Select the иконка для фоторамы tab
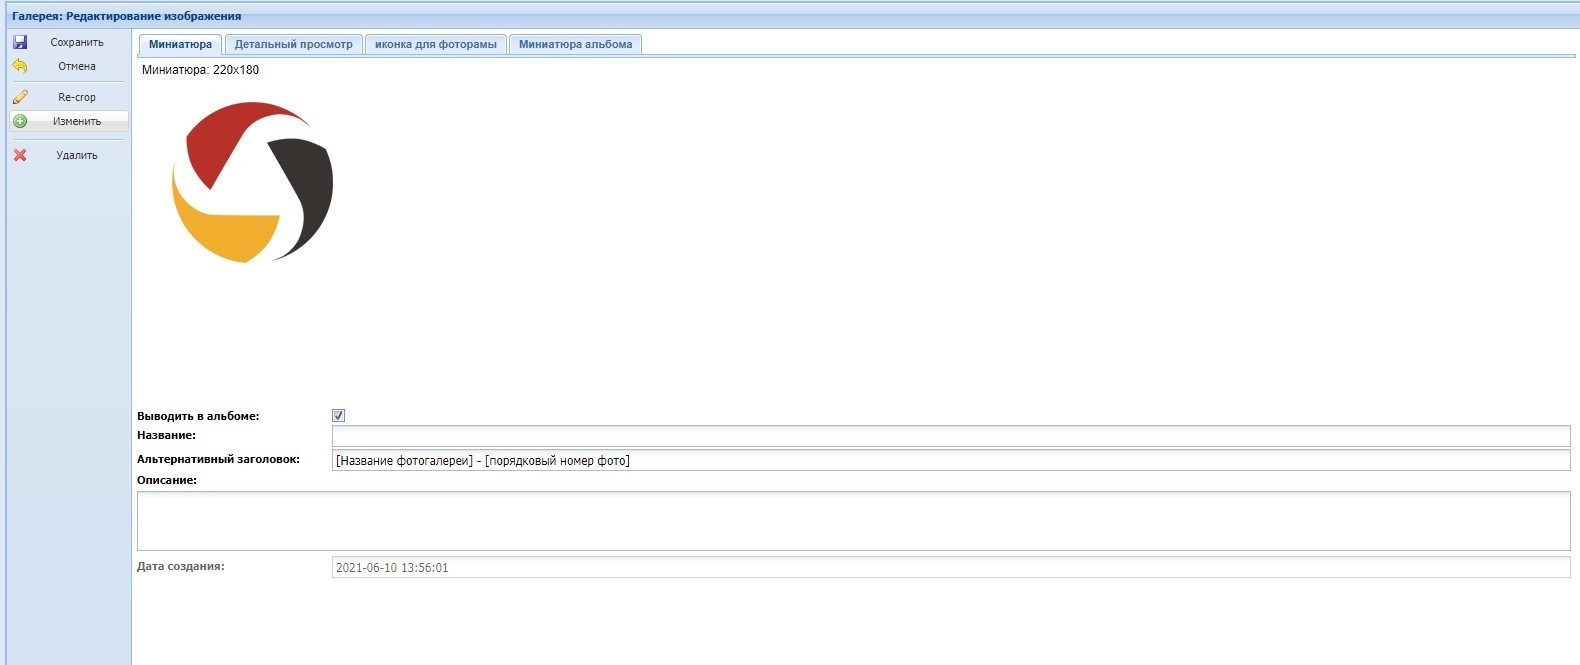The height and width of the screenshot is (665, 1580). (x=435, y=44)
